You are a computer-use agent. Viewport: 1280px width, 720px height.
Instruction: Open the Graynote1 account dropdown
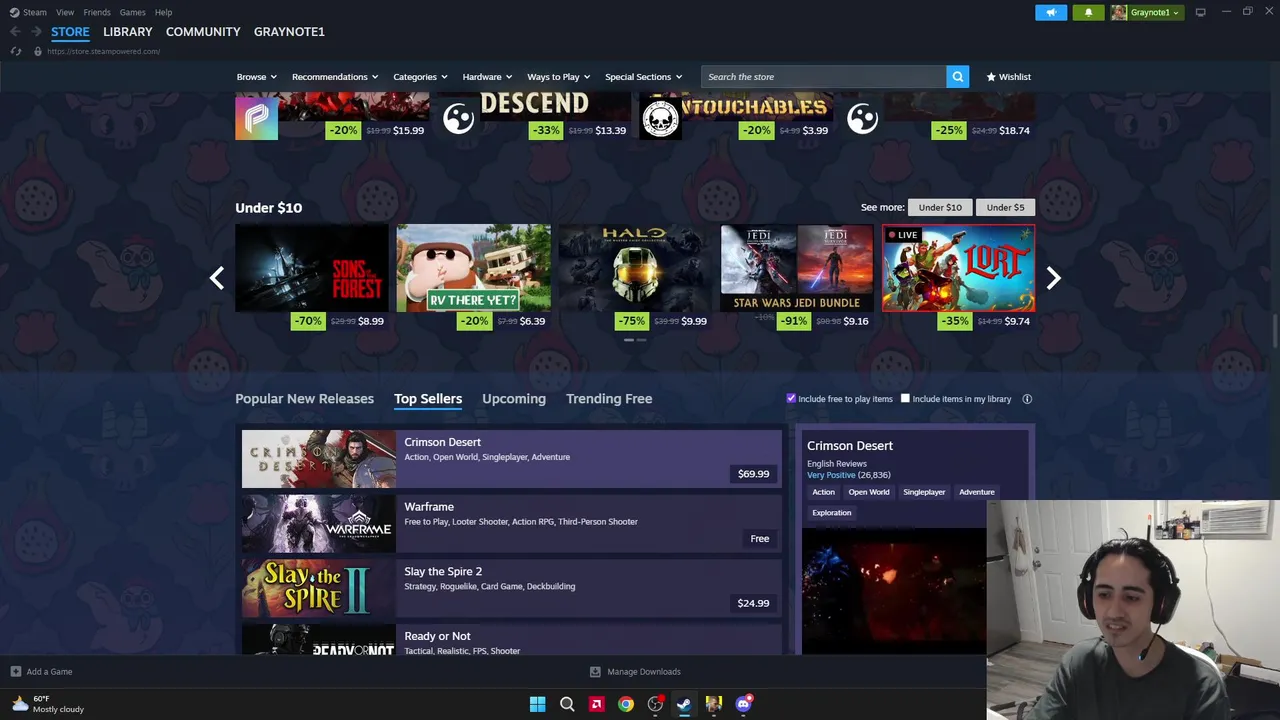1146,12
